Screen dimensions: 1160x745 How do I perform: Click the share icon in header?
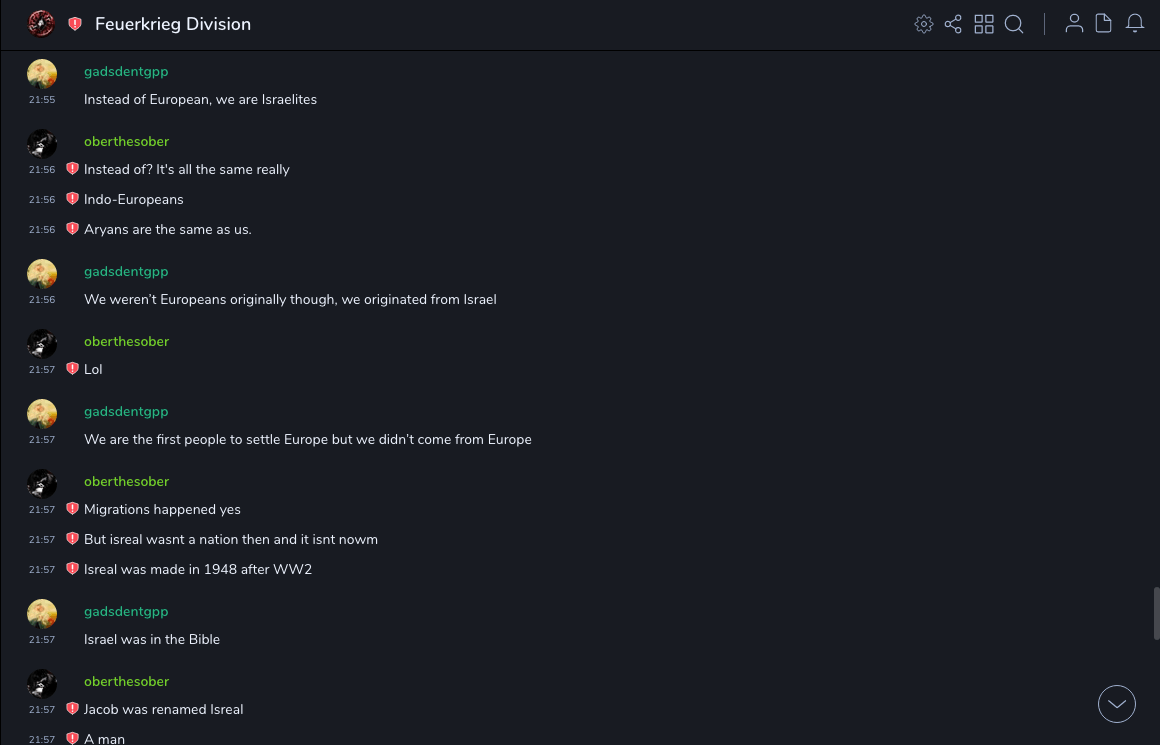(953, 24)
